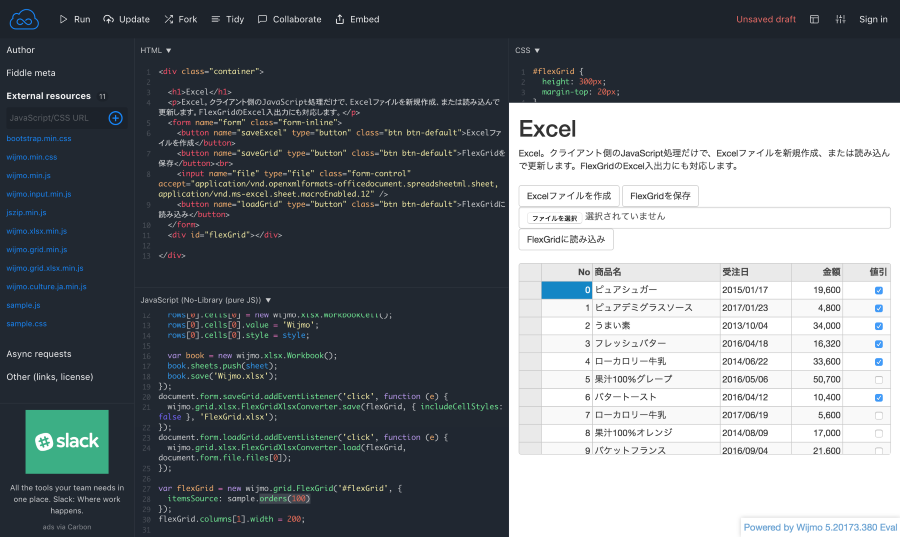Check 値引 checkbox for 果汁100%グレープ row
900x537 pixels.
(879, 380)
